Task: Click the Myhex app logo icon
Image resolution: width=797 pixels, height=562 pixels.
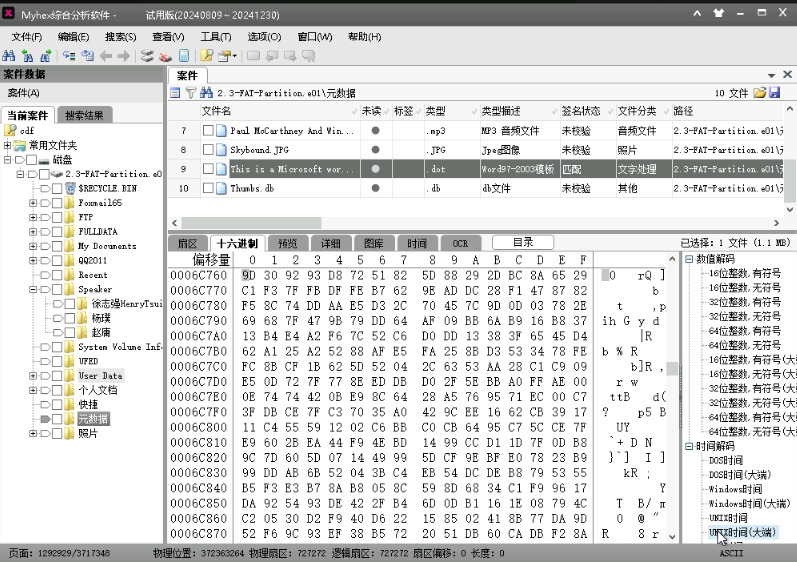Action: [x=8, y=13]
